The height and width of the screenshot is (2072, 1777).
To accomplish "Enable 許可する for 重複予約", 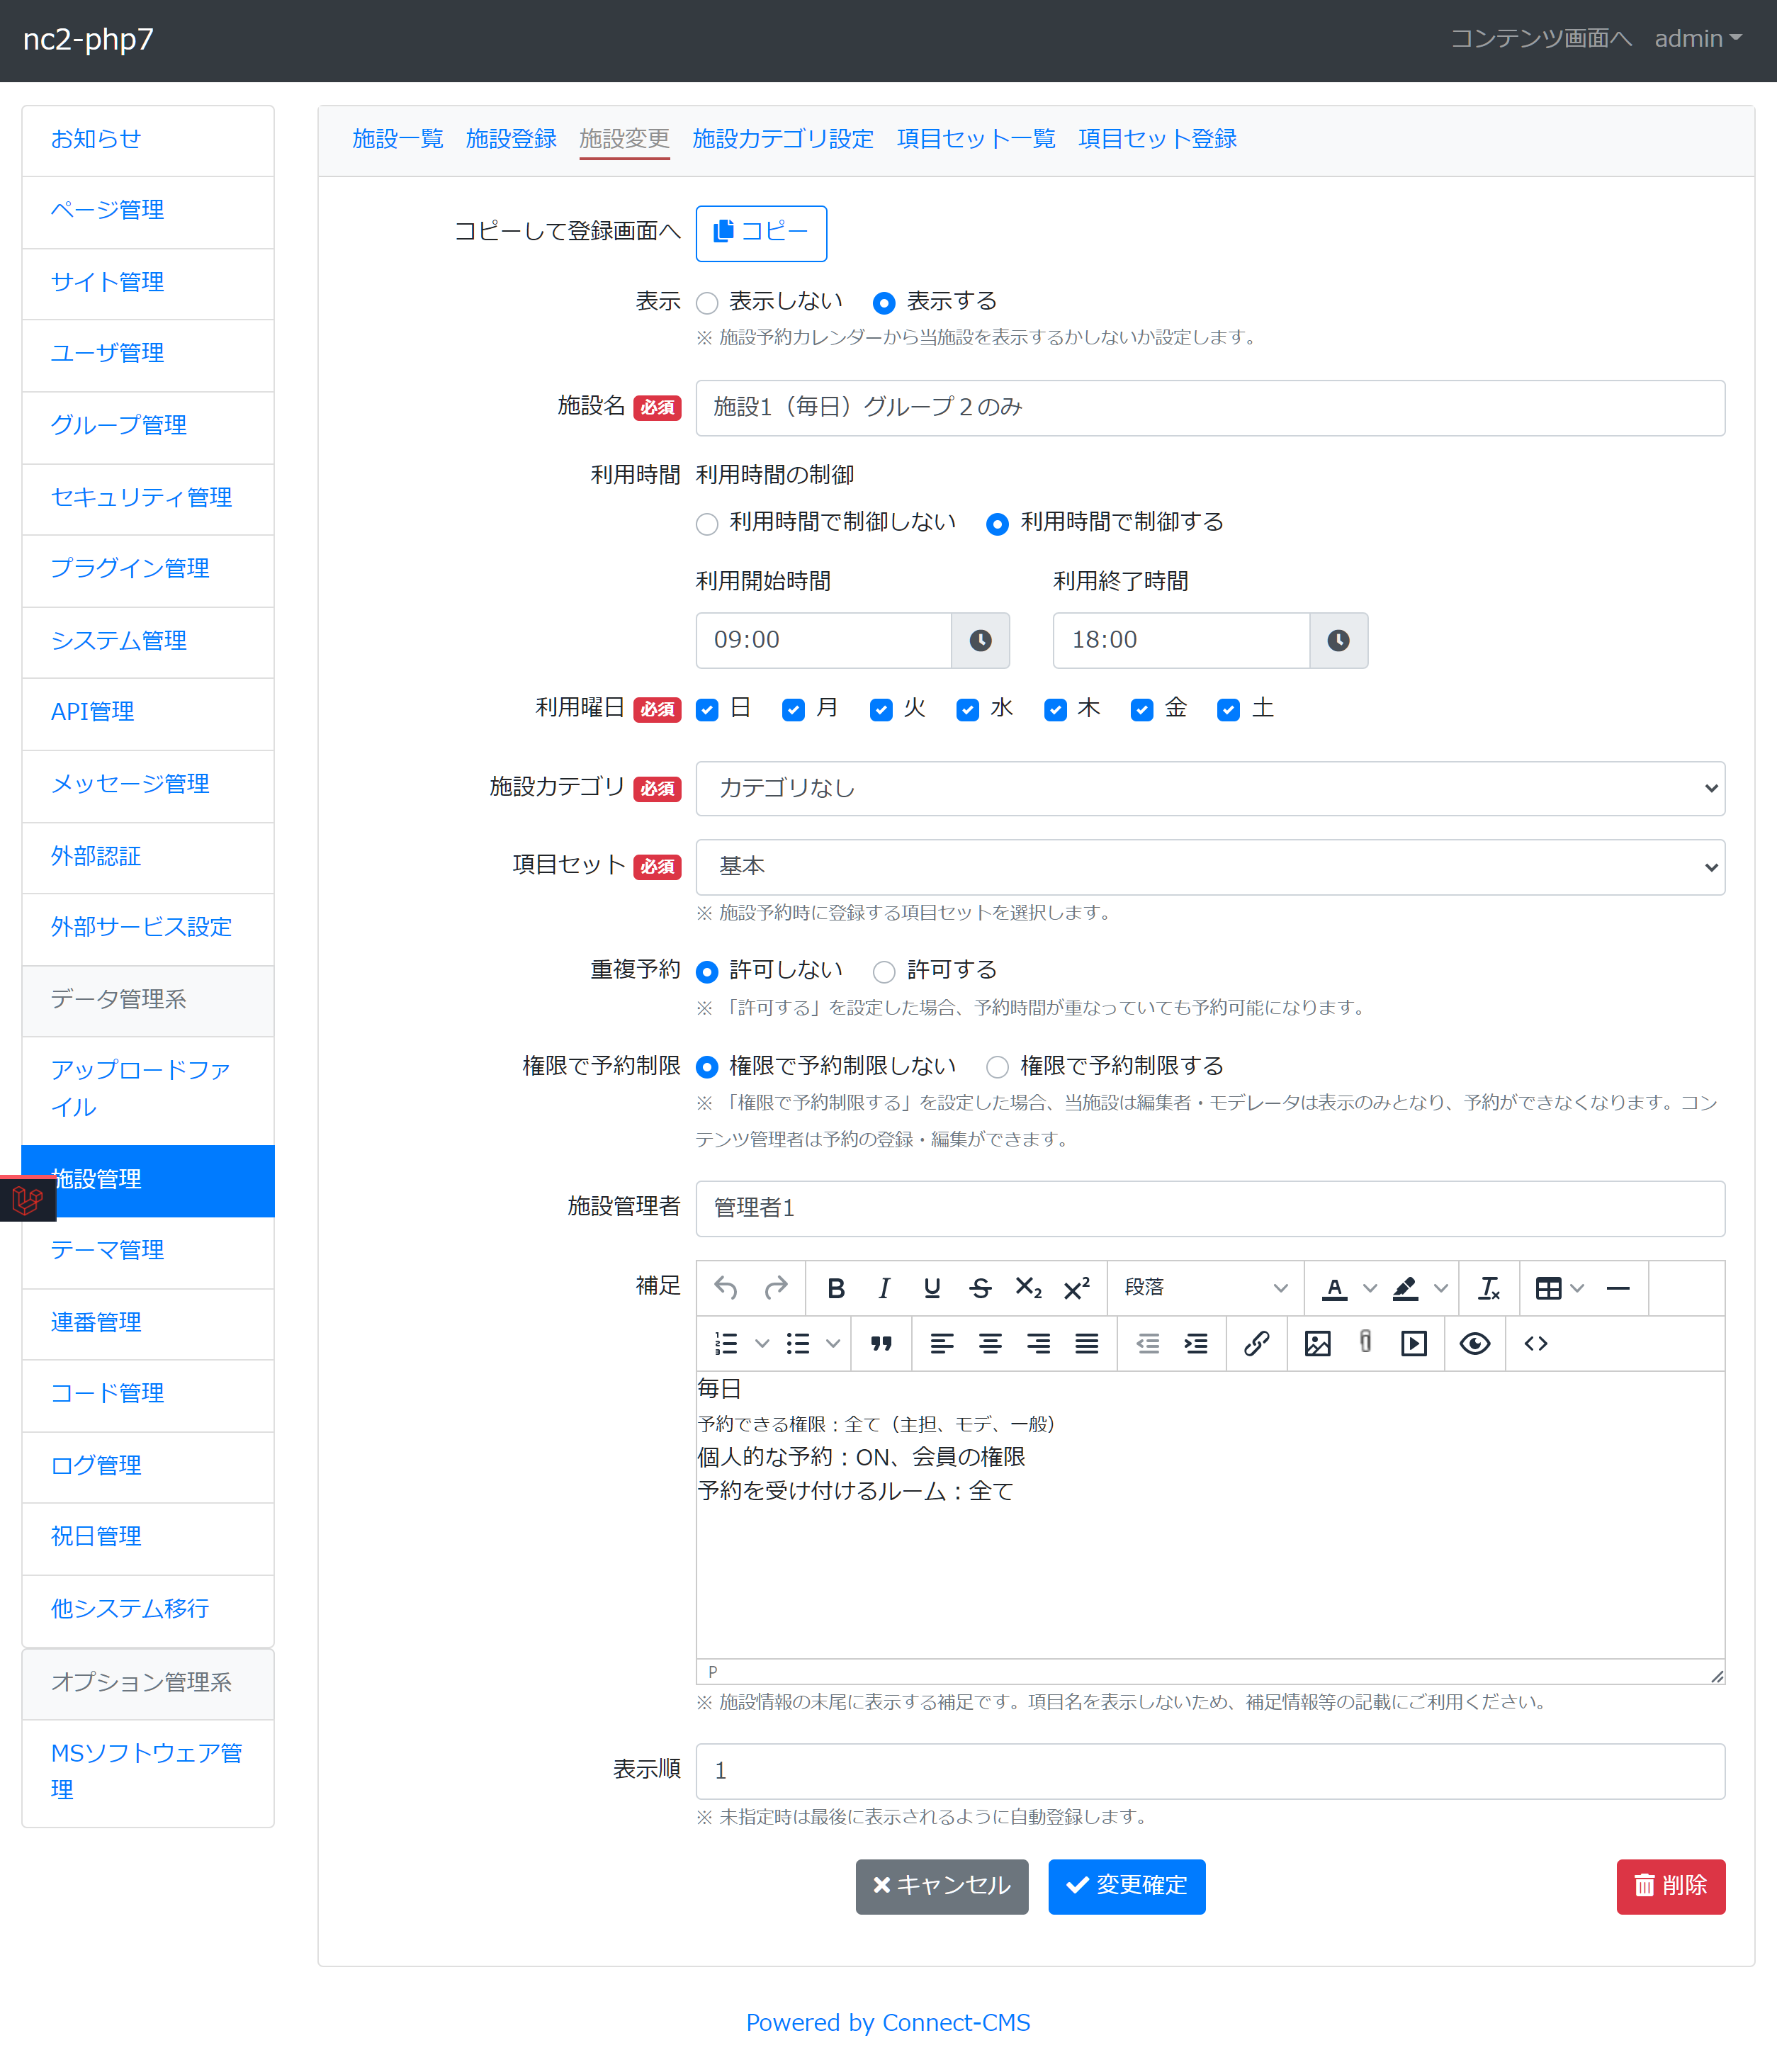I will click(x=884, y=971).
